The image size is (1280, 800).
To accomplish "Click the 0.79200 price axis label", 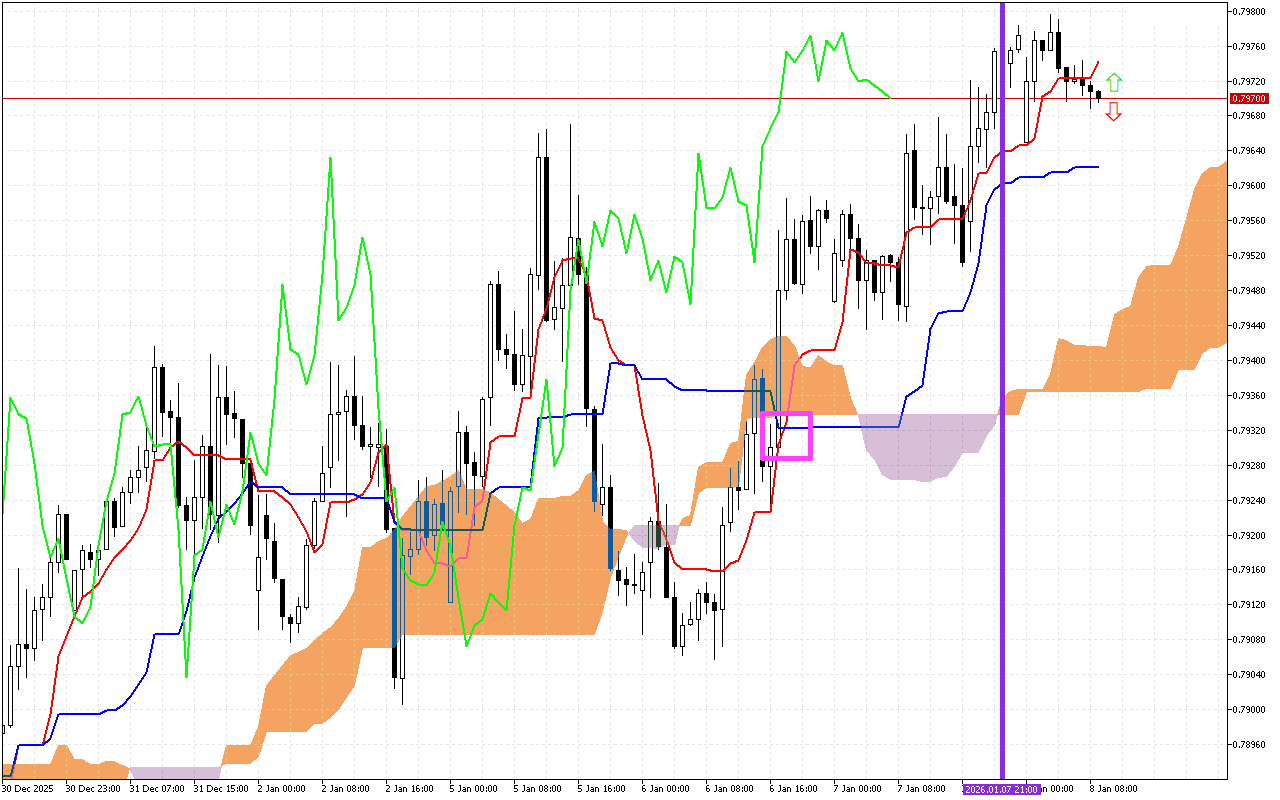I will 1249,535.
